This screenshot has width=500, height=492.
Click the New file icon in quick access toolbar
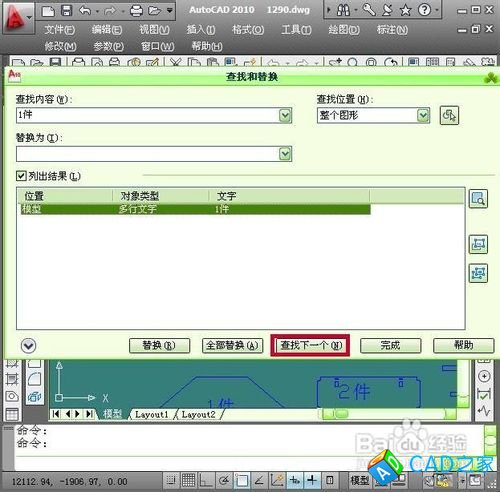pyautogui.click(x=48, y=11)
